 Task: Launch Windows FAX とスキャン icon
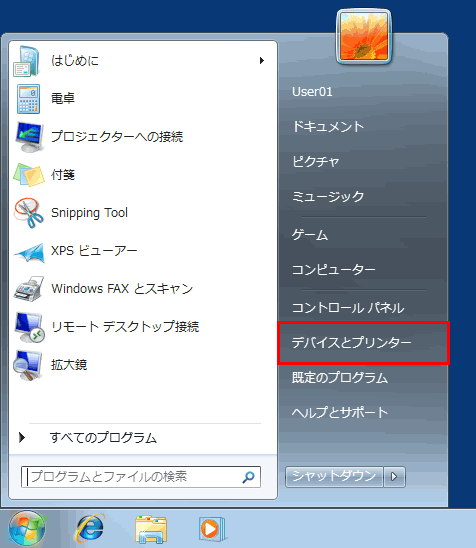coord(29,289)
